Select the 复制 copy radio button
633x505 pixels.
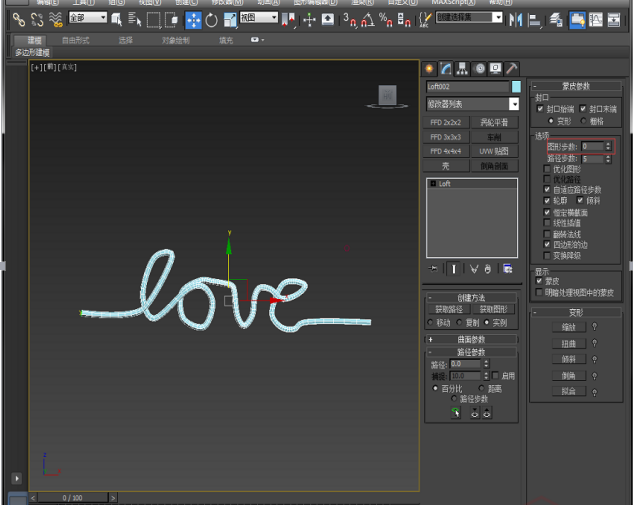459,322
